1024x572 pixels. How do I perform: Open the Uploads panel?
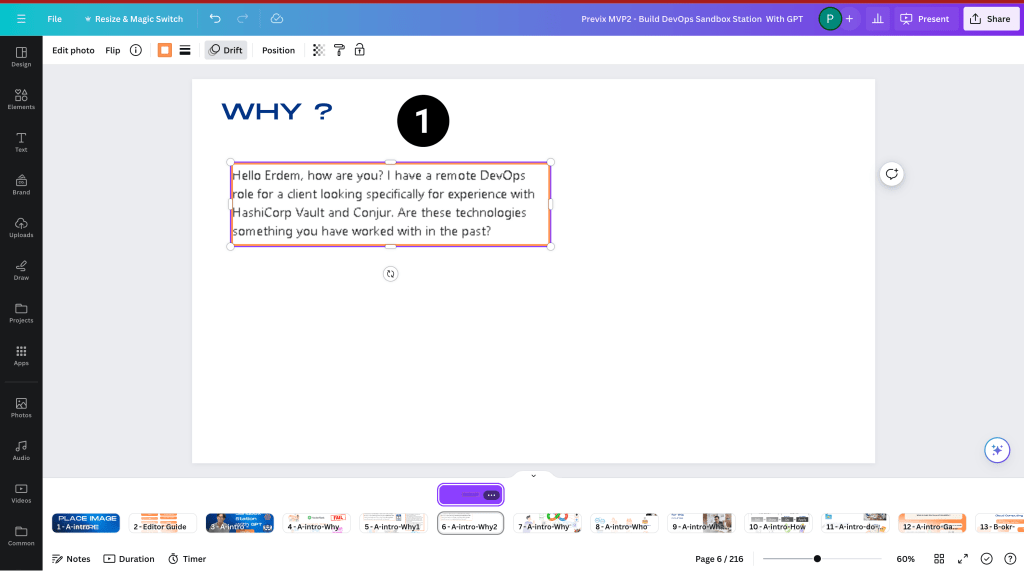(21, 227)
